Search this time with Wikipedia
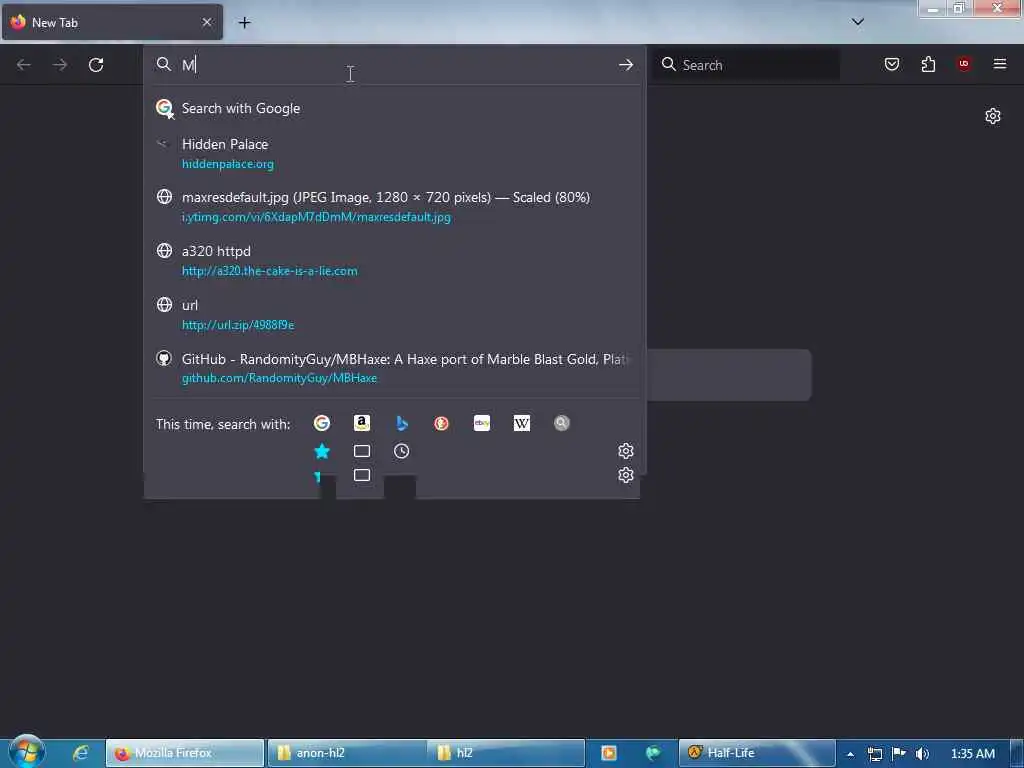 coord(522,423)
